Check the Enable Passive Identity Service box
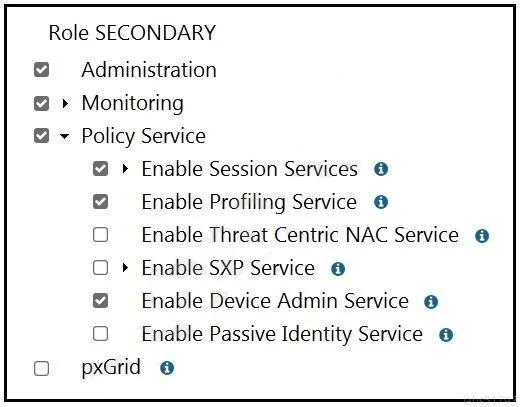Image resolution: width=520 pixels, height=407 pixels. click(x=100, y=334)
